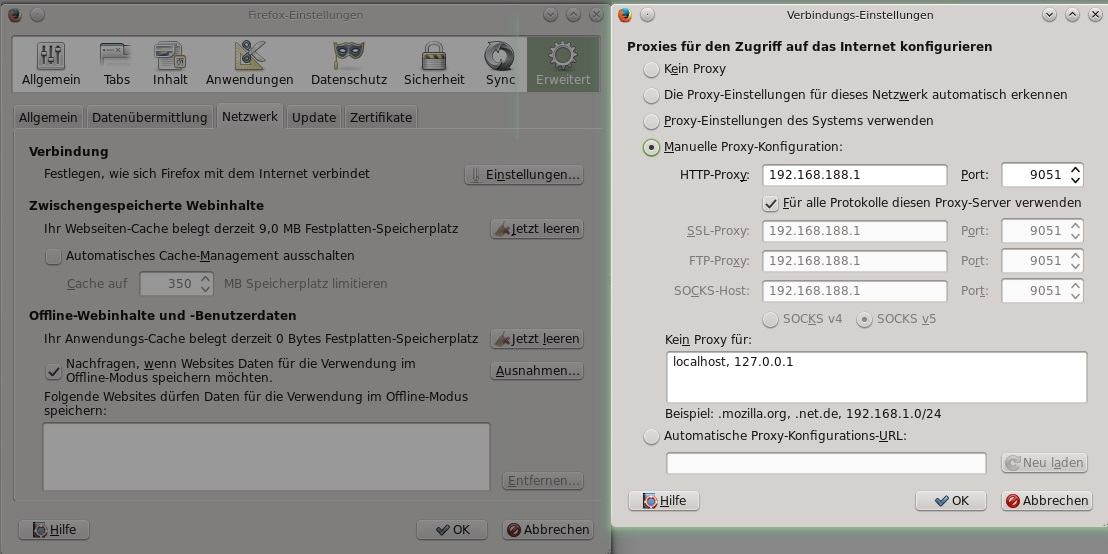The width and height of the screenshot is (1108, 554).
Task: Click the SSL-Proxy address field
Action: (x=854, y=231)
